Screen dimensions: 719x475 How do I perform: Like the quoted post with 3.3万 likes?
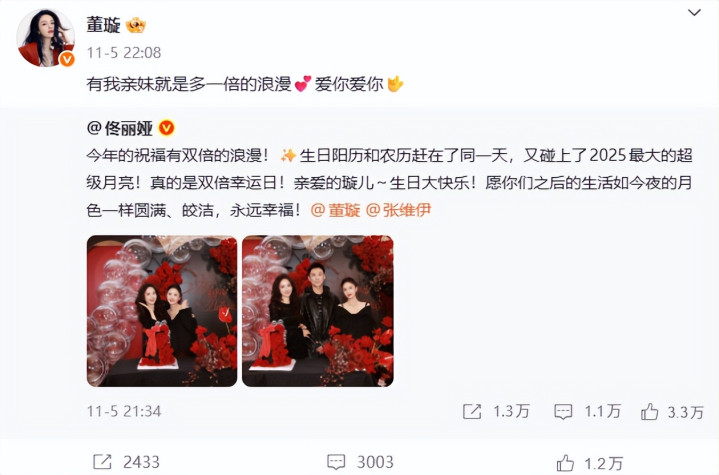pyautogui.click(x=672, y=412)
